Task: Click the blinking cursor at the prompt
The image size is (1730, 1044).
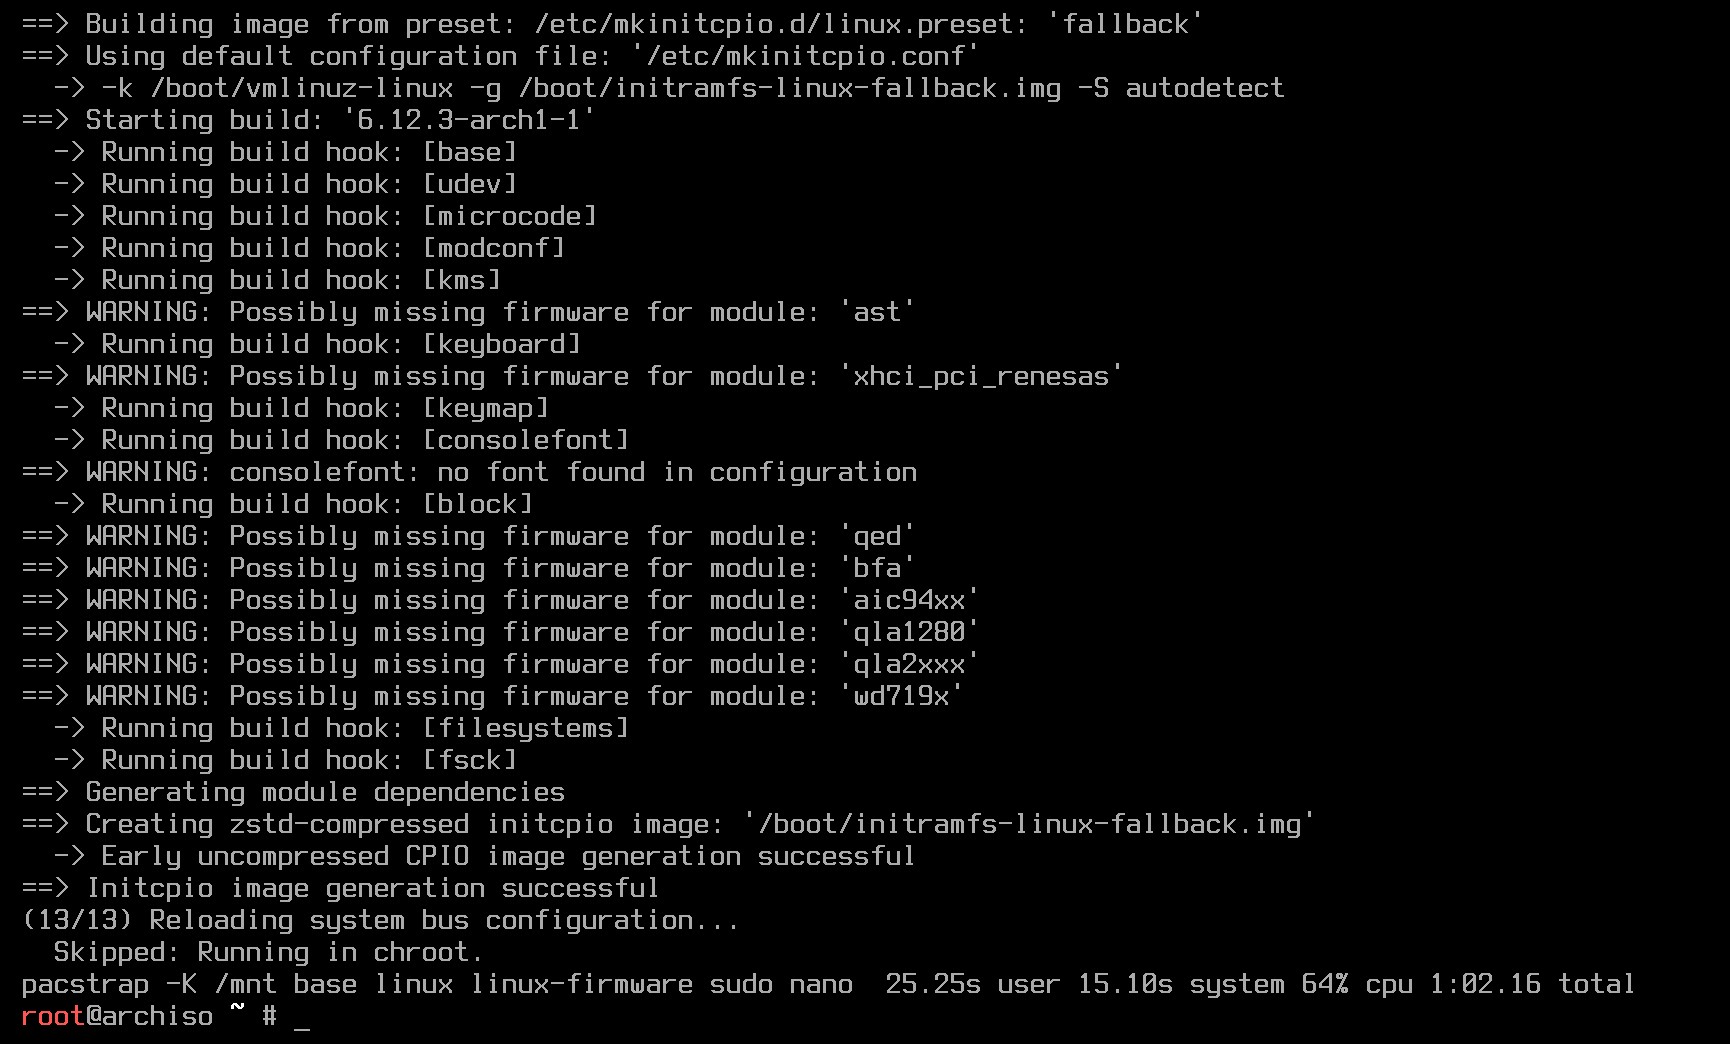Action: pyautogui.click(x=301, y=1026)
